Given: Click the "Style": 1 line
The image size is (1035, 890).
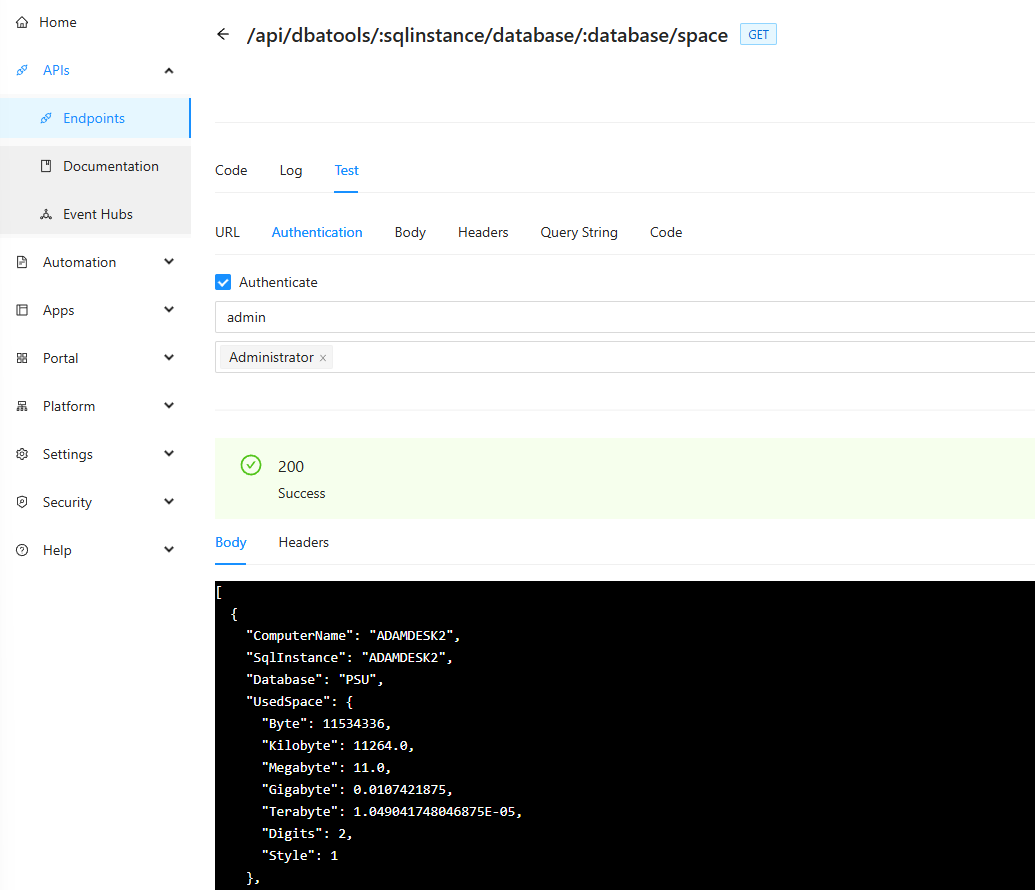Looking at the screenshot, I should point(300,856).
